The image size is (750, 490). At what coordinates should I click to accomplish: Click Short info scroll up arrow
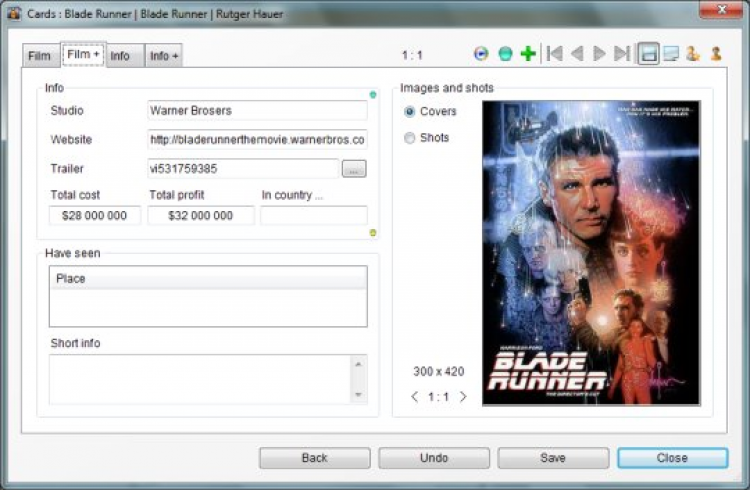pyautogui.click(x=358, y=365)
